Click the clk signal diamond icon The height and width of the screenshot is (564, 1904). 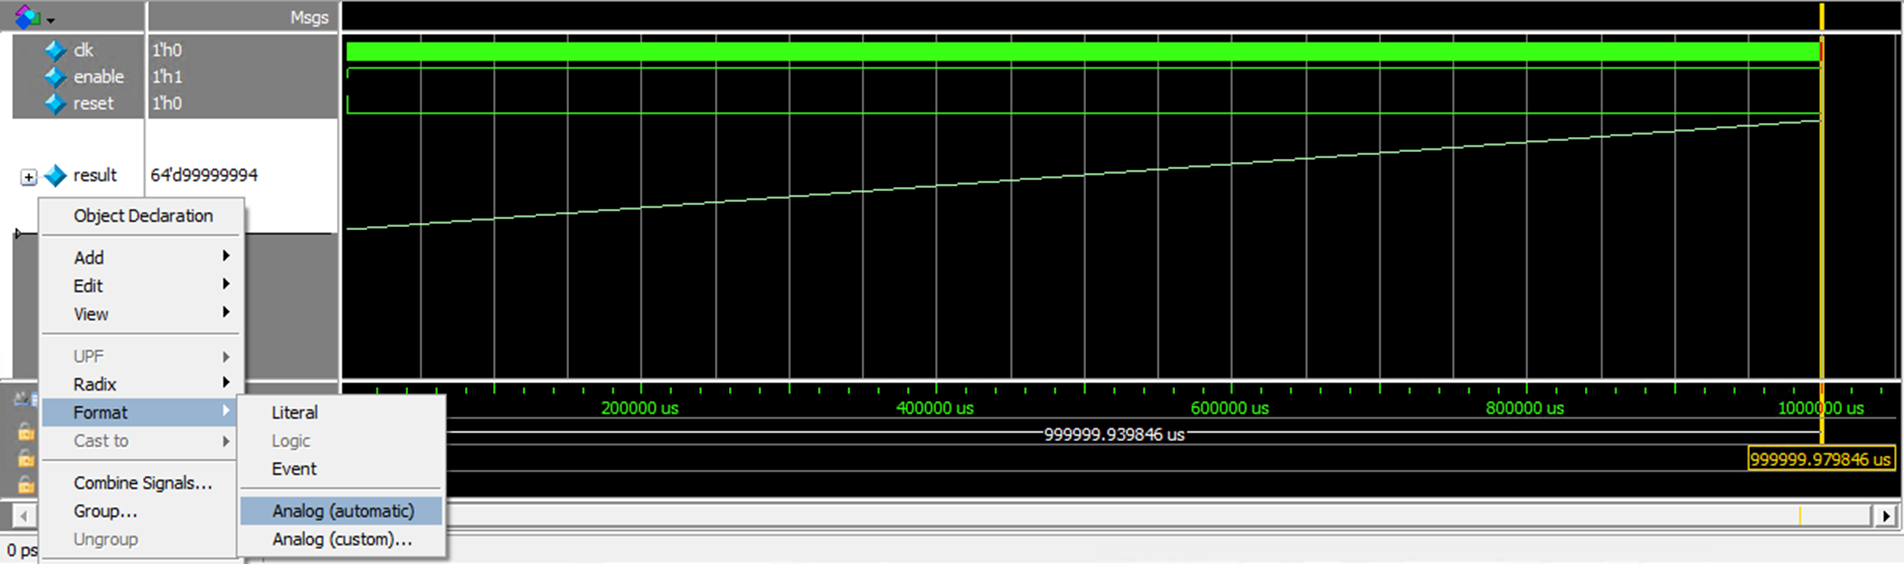56,50
